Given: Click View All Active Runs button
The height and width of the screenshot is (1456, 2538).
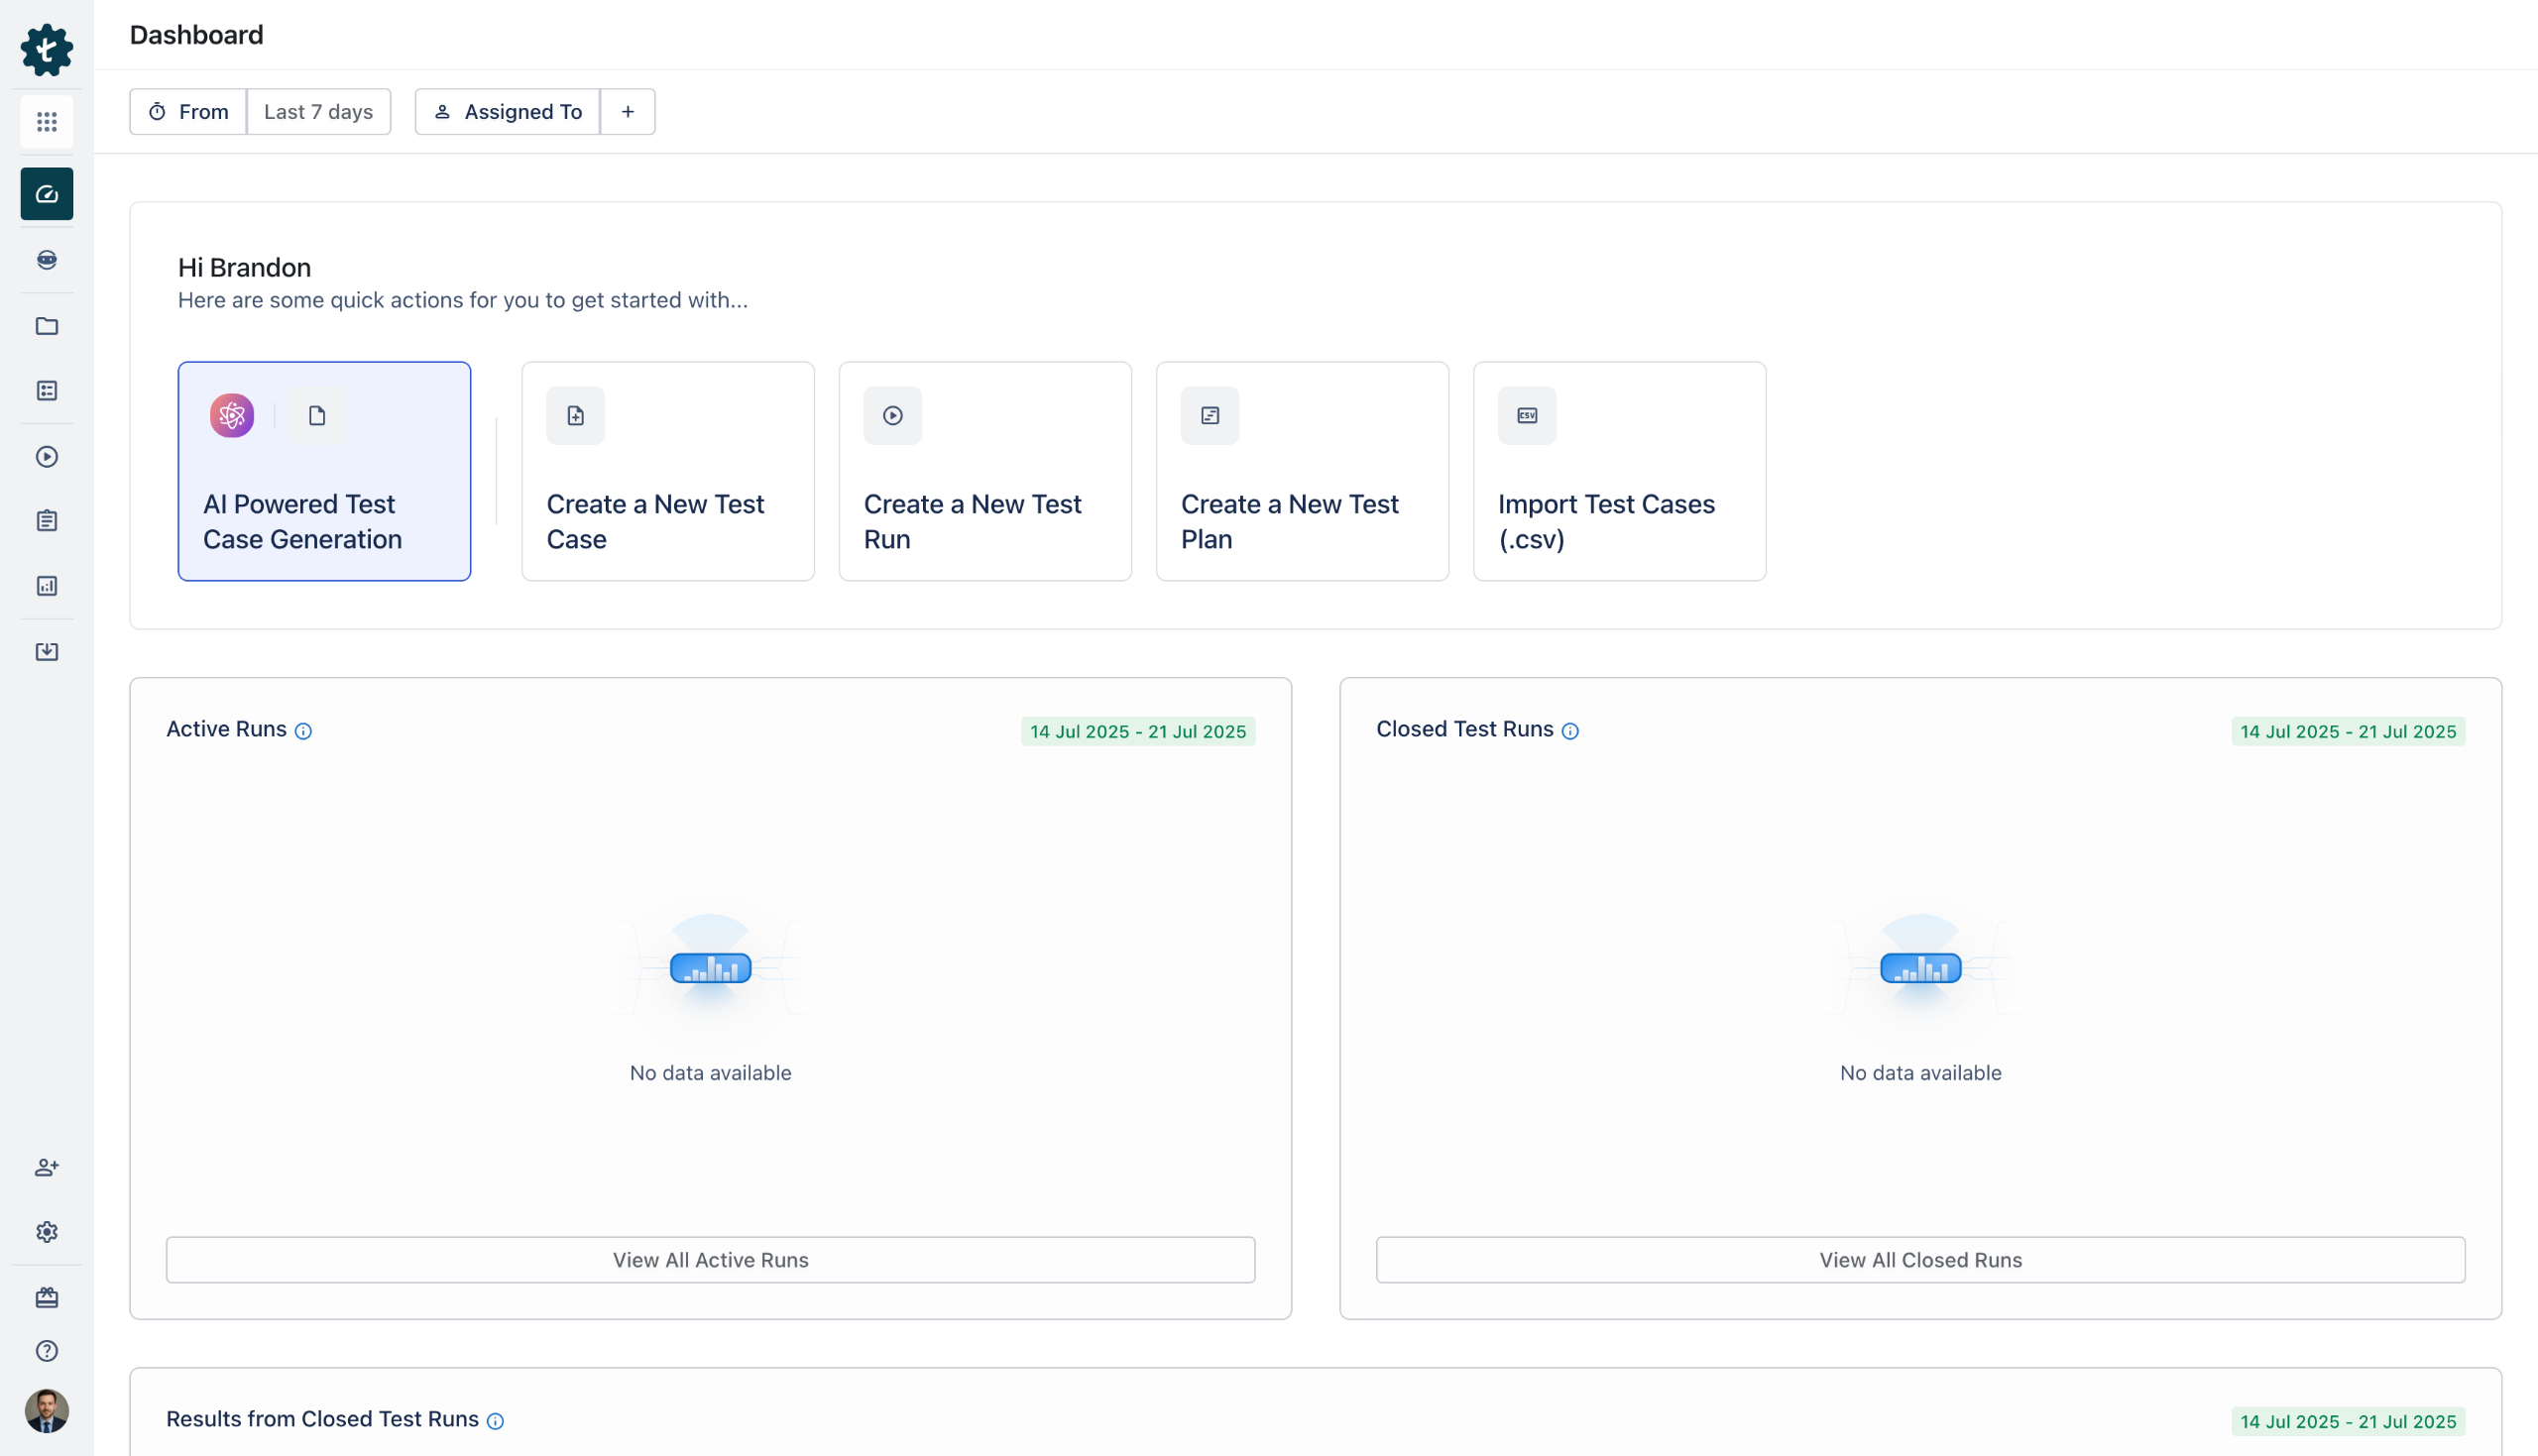Looking at the screenshot, I should pos(710,1260).
